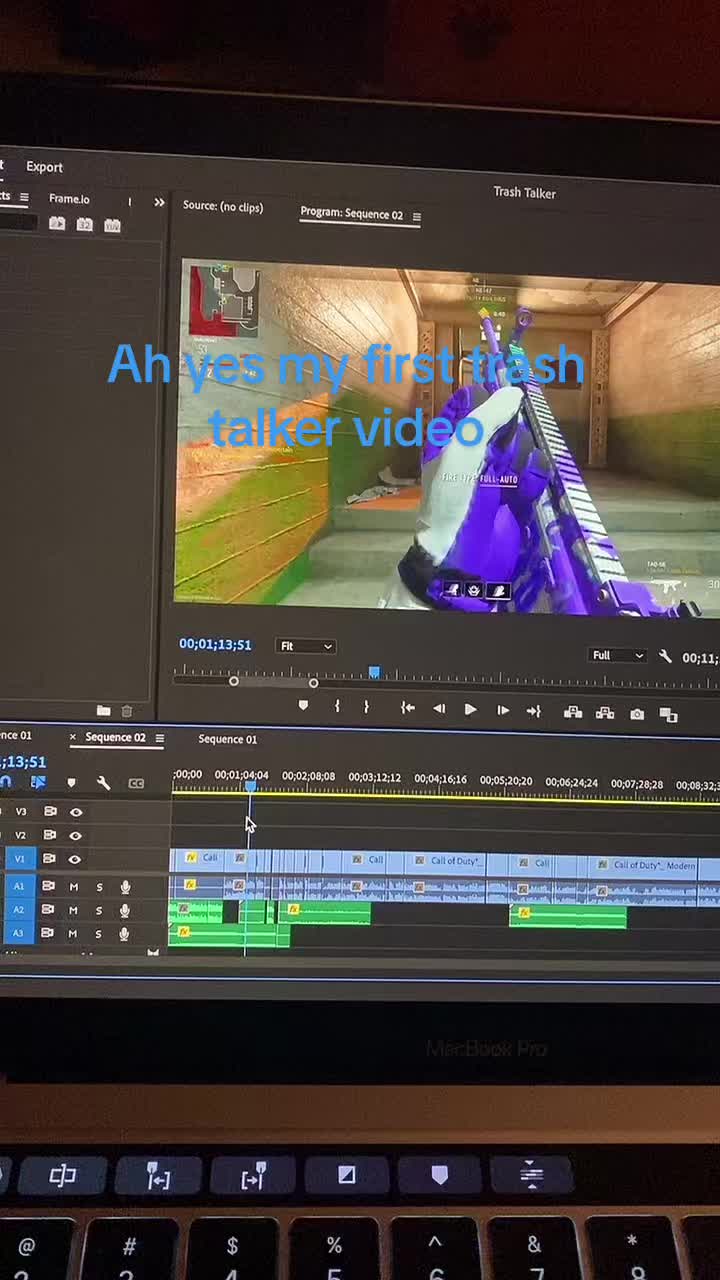Viewport: 720px width, 1280px height.
Task: Open timeline display settings wrench
Action: pyautogui.click(x=103, y=783)
